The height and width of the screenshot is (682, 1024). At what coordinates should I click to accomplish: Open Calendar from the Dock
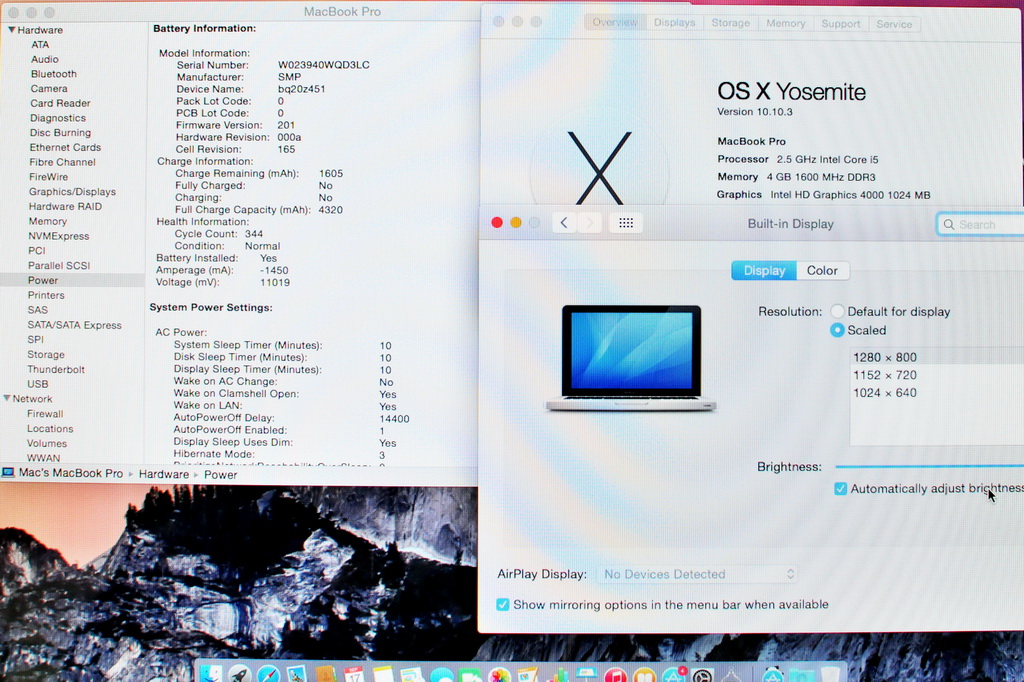click(x=355, y=674)
